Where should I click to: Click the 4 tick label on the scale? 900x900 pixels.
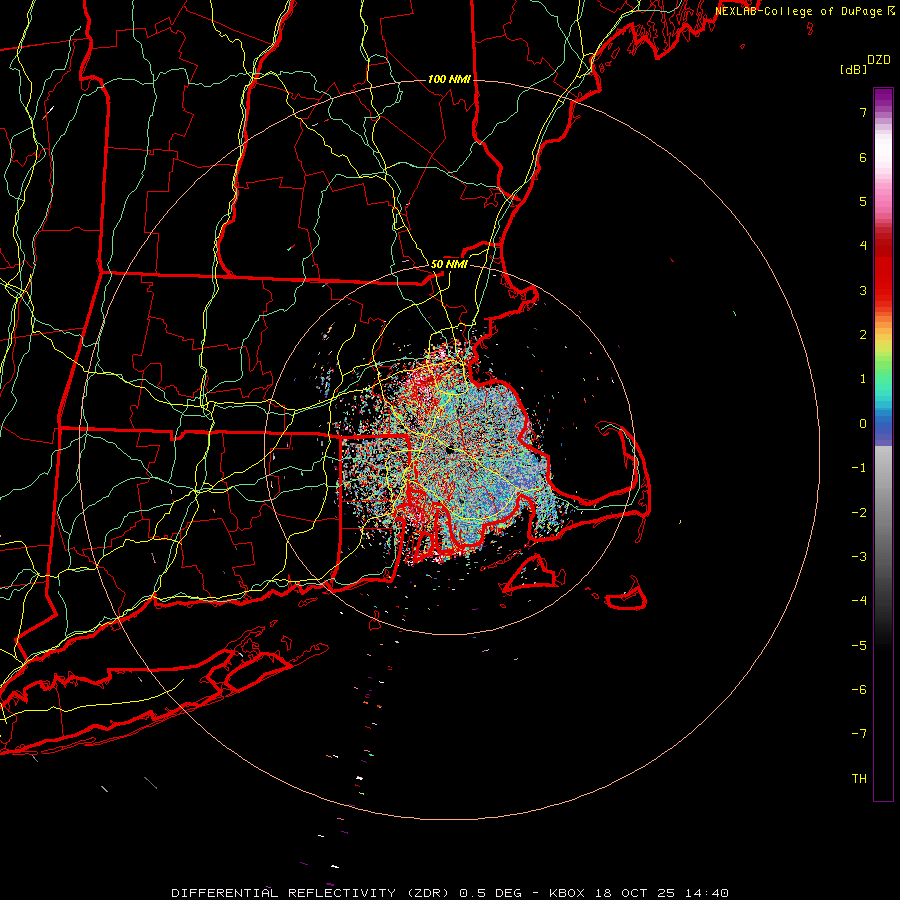coord(863,246)
